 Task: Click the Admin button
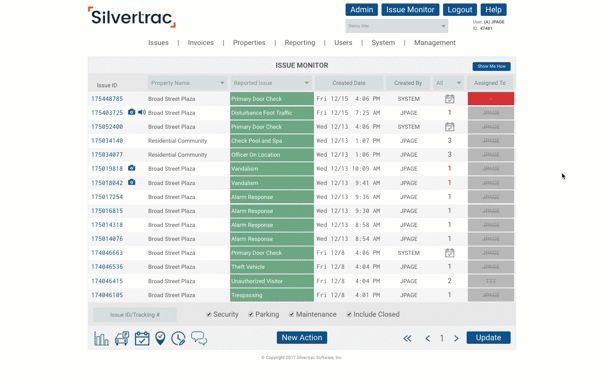[x=361, y=10]
